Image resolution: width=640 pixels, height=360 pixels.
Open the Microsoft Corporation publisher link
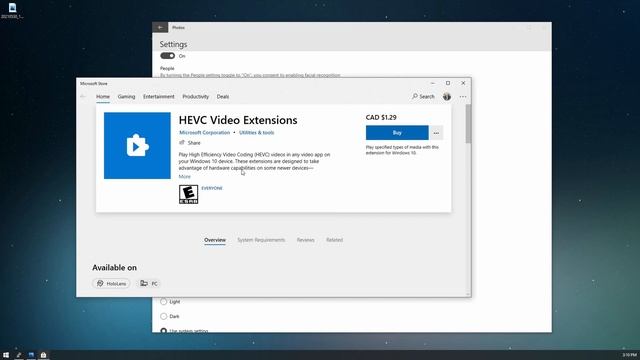pyautogui.click(x=204, y=133)
